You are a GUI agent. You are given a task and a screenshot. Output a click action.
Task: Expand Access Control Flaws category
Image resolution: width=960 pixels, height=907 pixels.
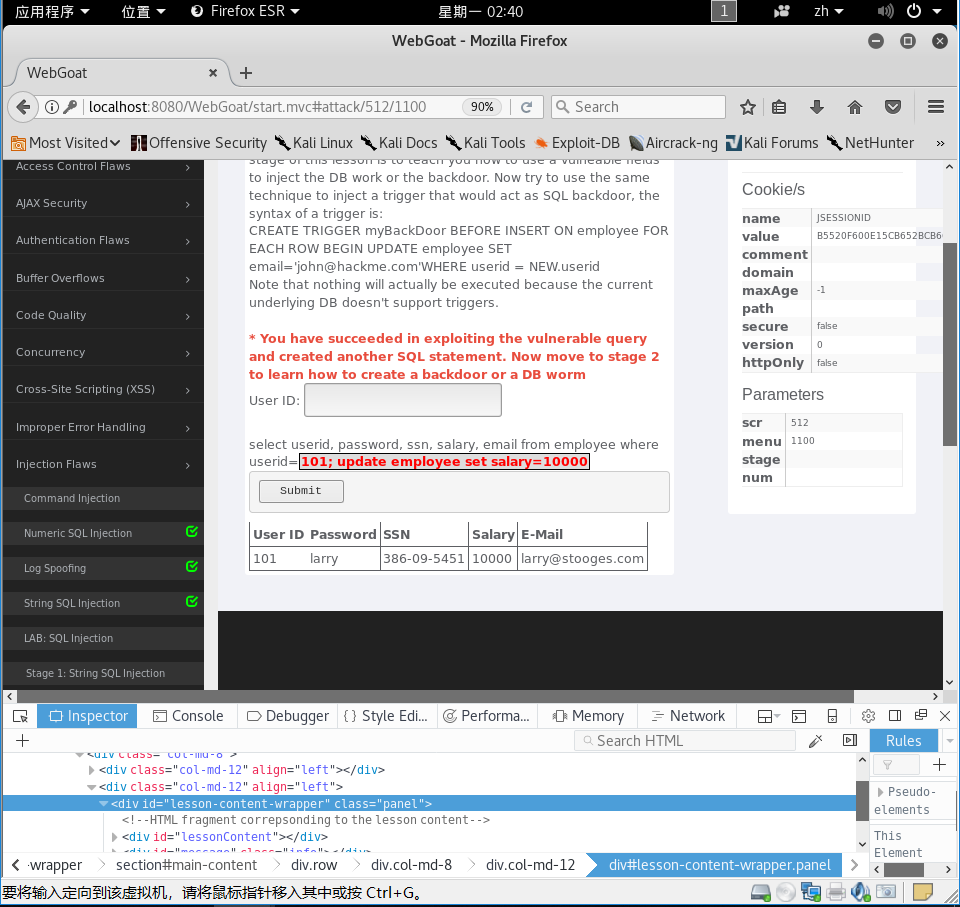[x=103, y=167]
